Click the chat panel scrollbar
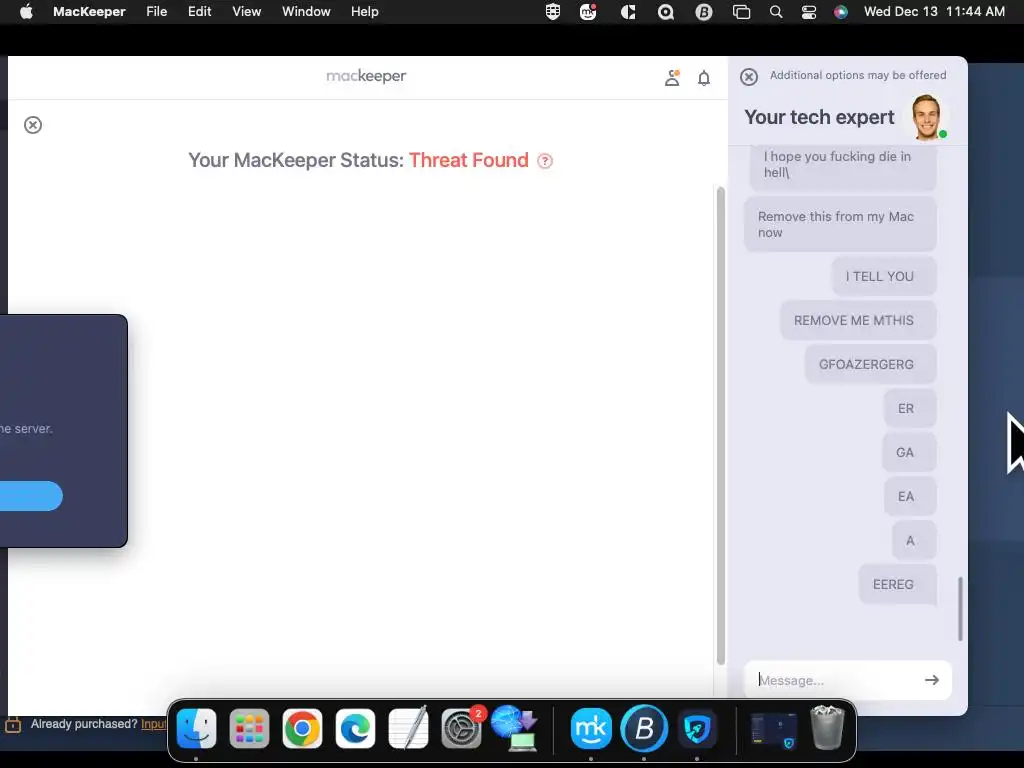Viewport: 1024px width, 768px height. pos(960,609)
